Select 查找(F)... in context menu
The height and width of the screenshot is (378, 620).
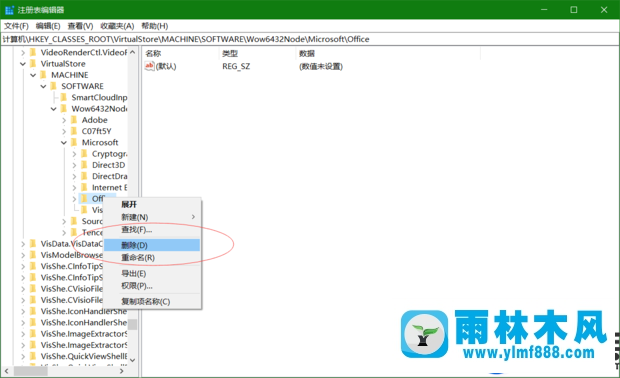click(153, 230)
